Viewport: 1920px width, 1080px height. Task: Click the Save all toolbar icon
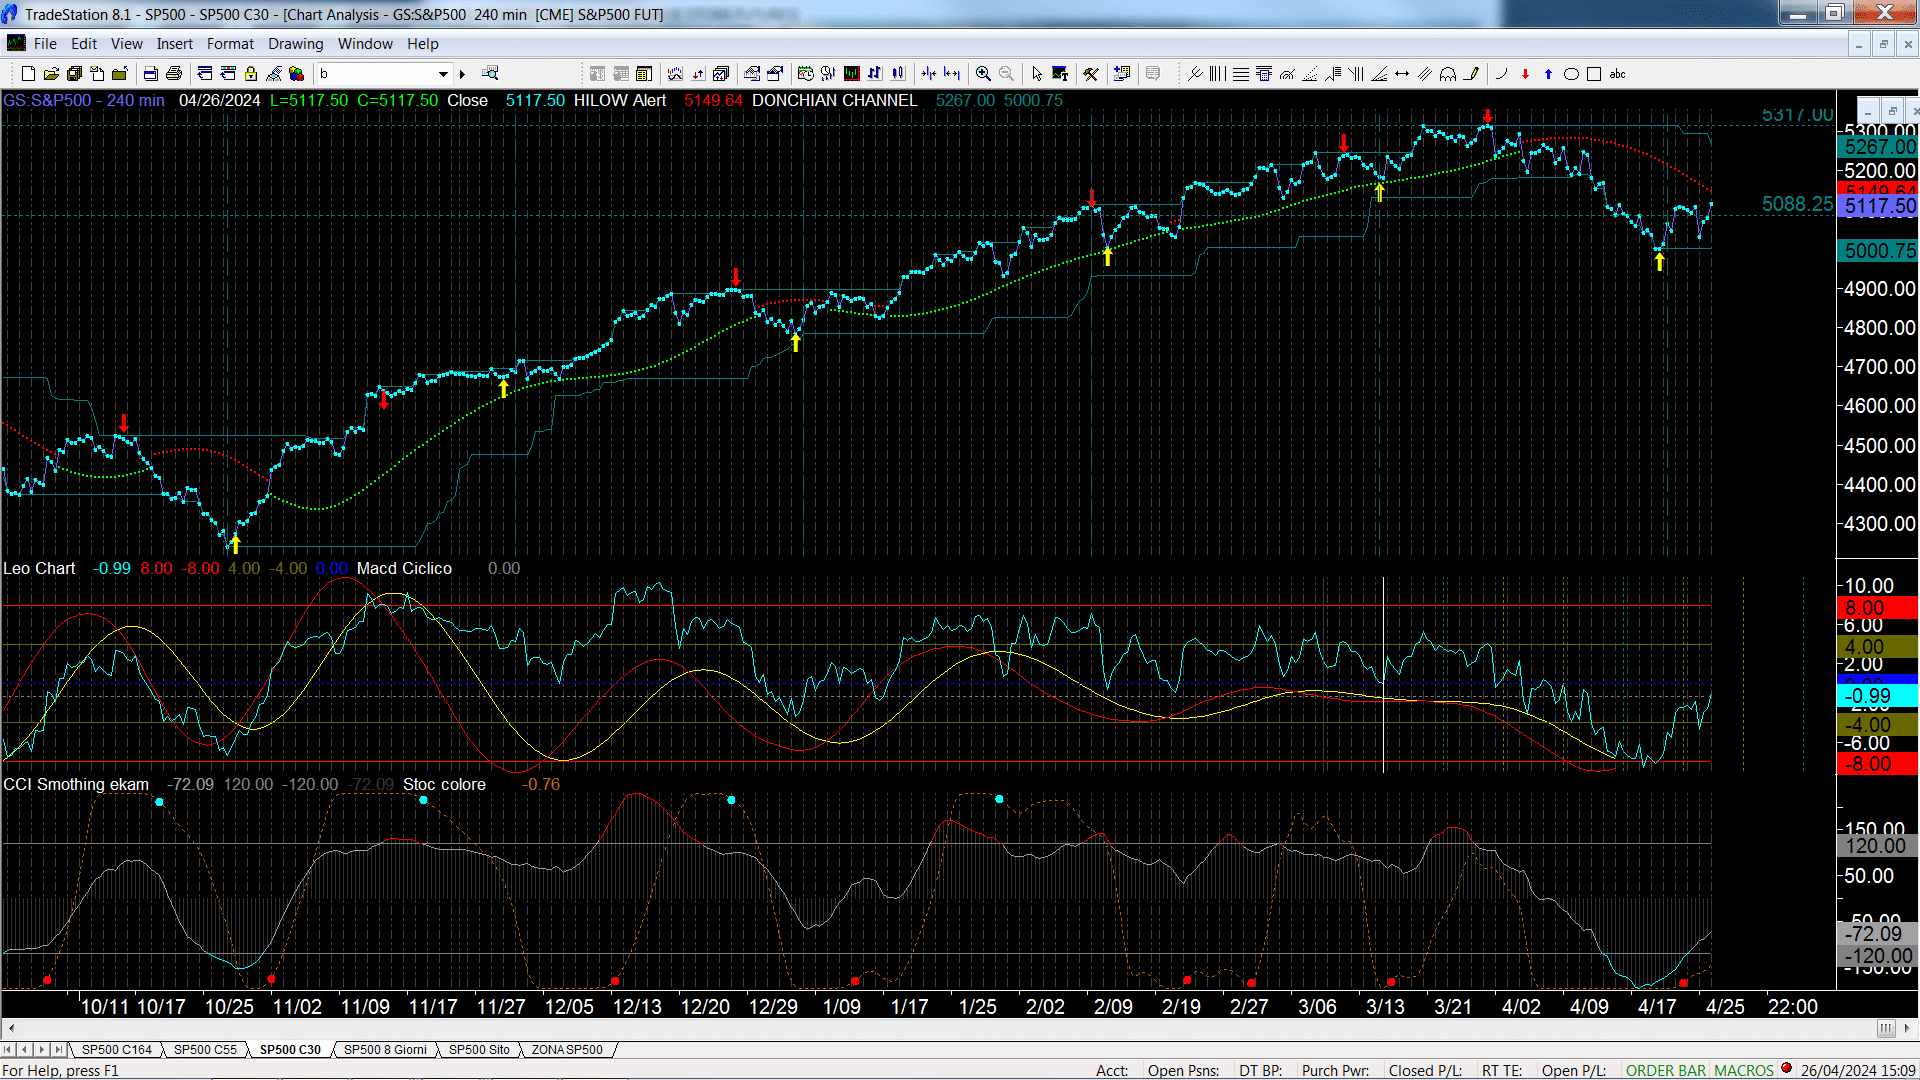[74, 74]
